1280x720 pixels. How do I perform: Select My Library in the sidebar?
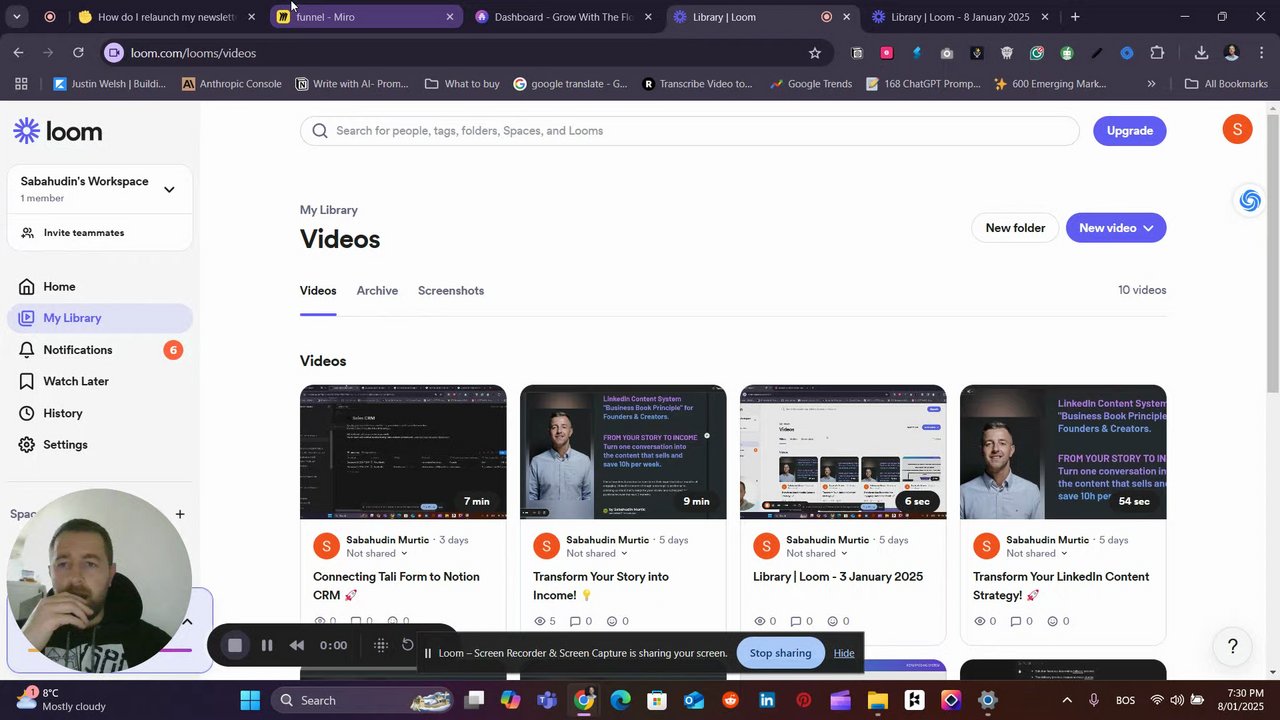coord(100,318)
